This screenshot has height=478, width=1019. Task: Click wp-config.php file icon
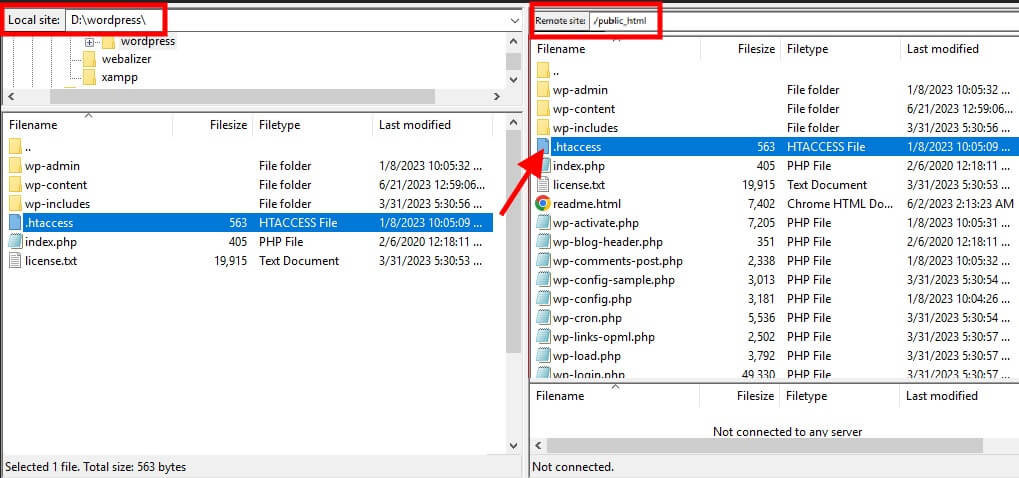click(543, 299)
